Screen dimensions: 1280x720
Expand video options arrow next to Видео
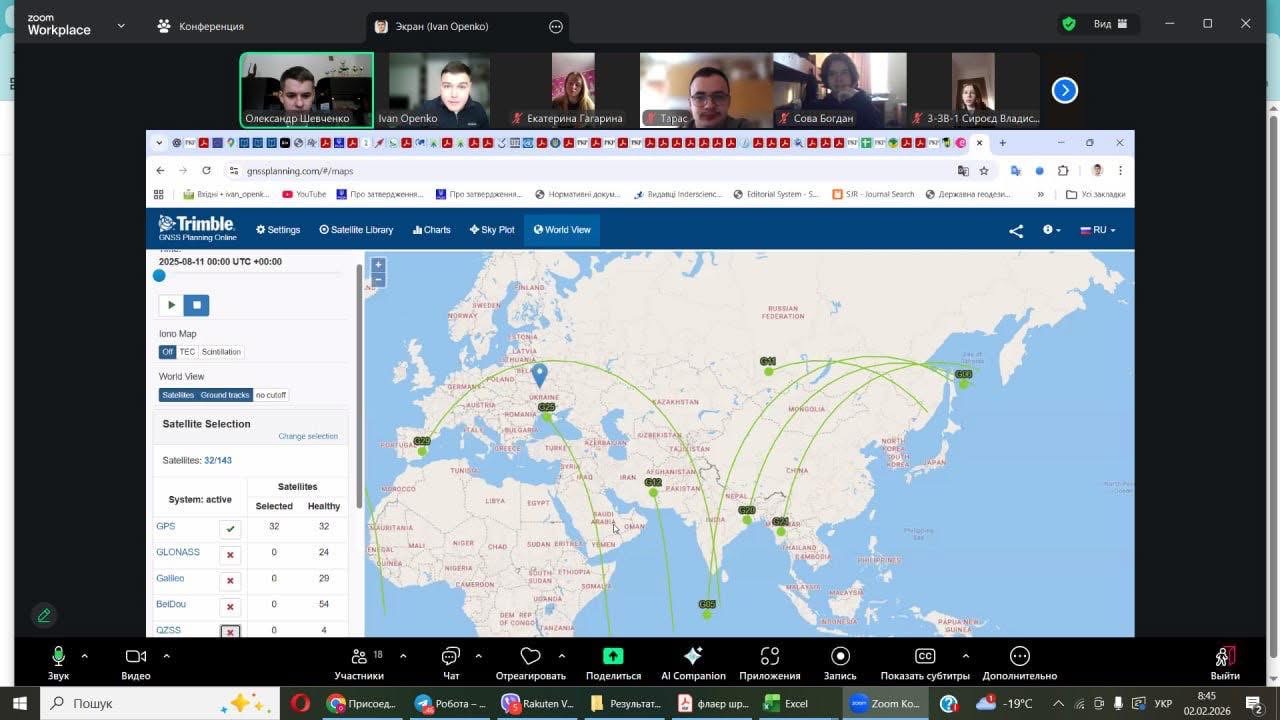click(x=166, y=656)
